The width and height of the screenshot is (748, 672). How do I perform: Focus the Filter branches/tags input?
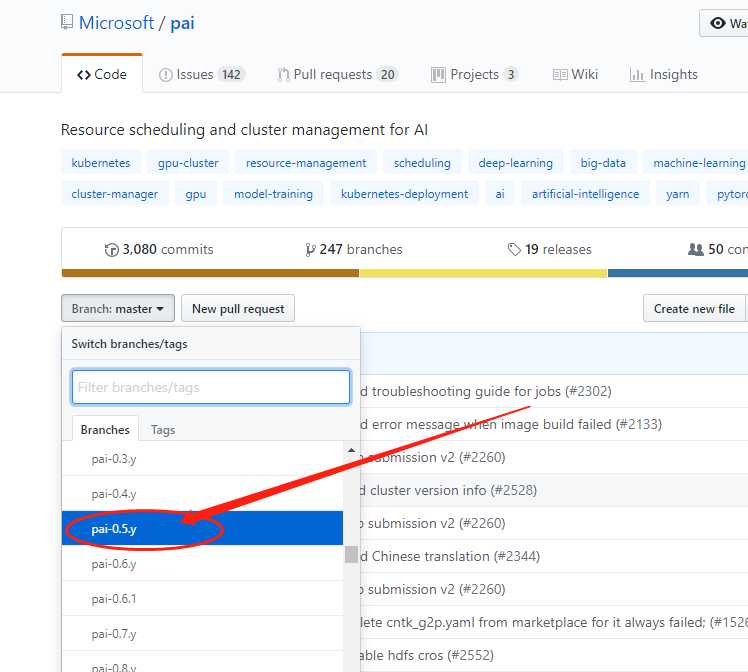(211, 387)
